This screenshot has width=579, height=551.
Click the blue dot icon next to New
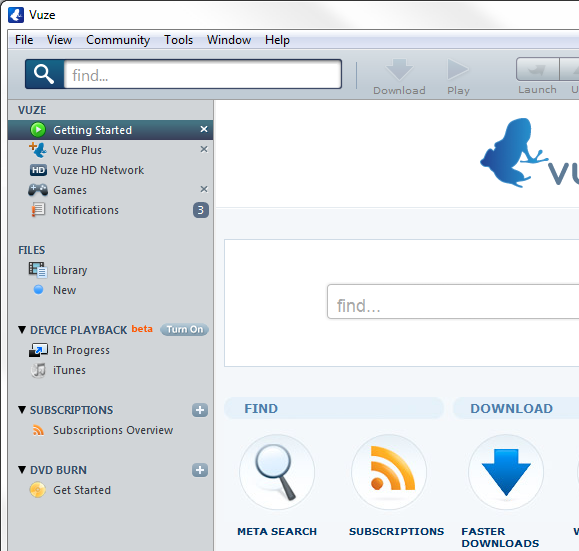[x=38, y=290]
